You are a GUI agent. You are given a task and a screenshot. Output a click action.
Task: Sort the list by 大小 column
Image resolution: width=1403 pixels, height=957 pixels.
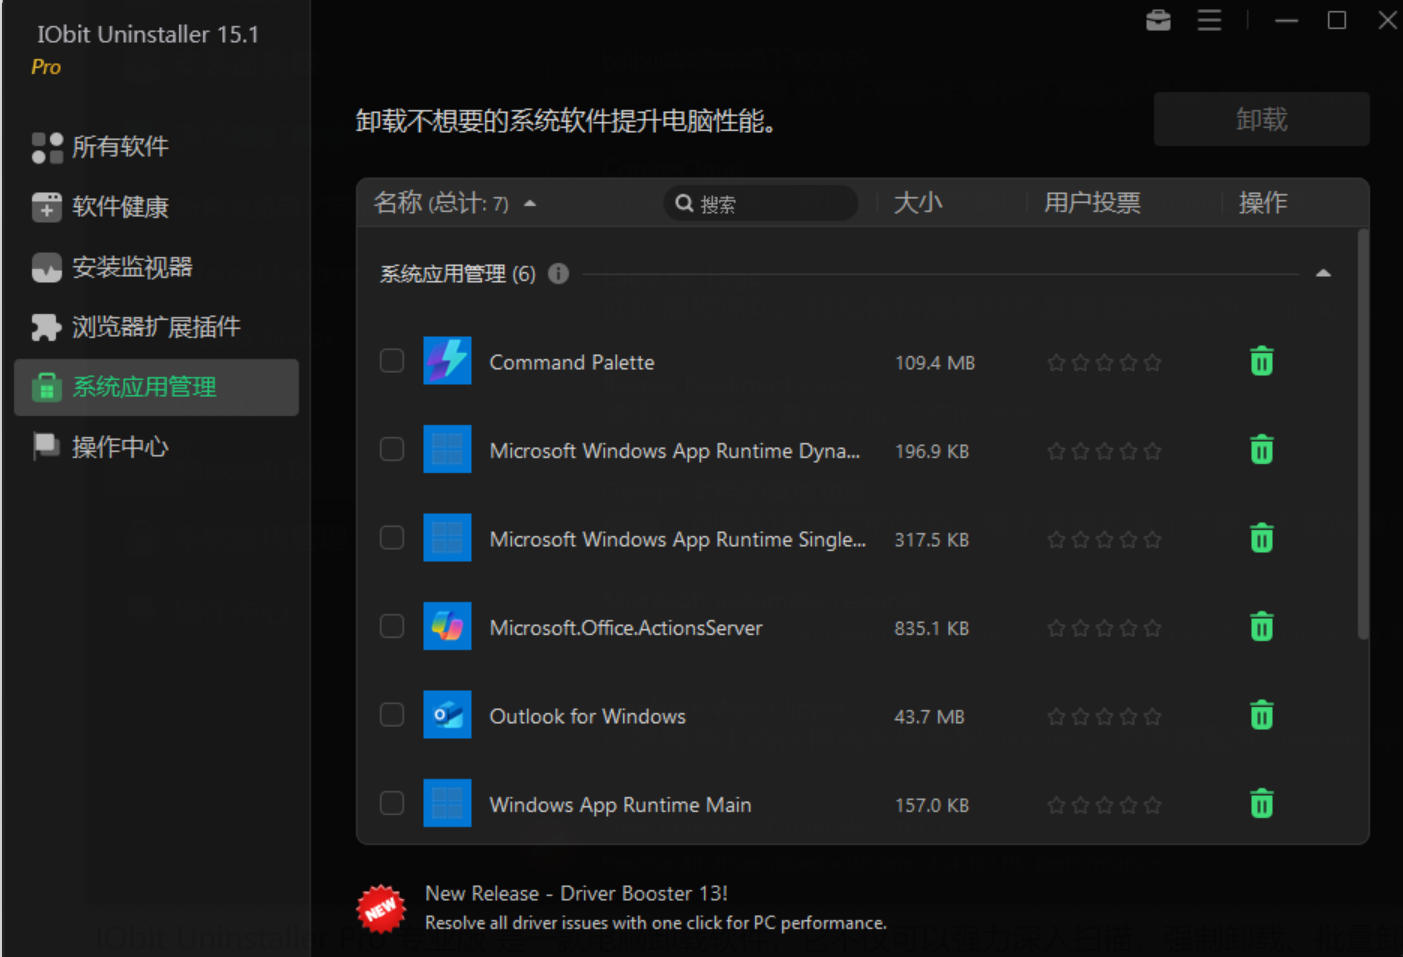(x=917, y=203)
